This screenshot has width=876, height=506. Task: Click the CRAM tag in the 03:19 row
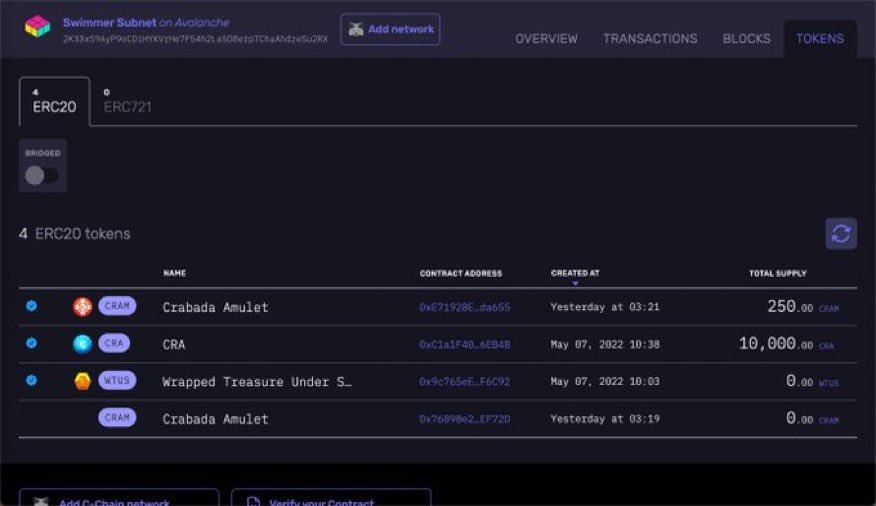pyautogui.click(x=117, y=418)
